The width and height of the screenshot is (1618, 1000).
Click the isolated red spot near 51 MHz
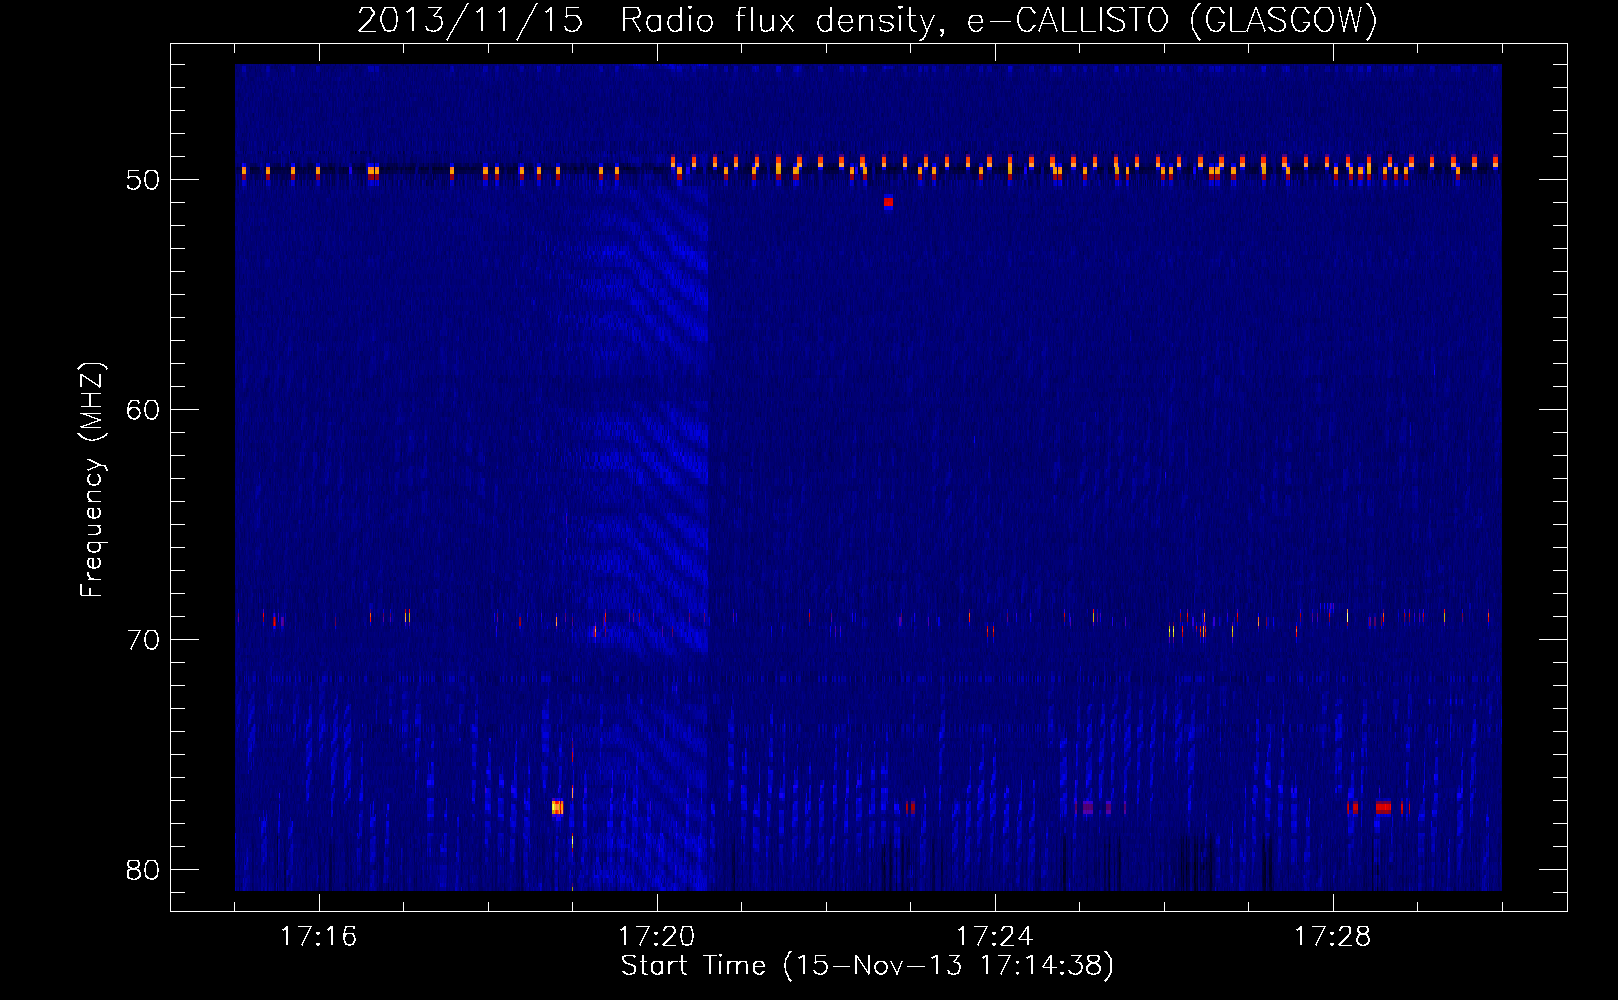click(x=888, y=203)
